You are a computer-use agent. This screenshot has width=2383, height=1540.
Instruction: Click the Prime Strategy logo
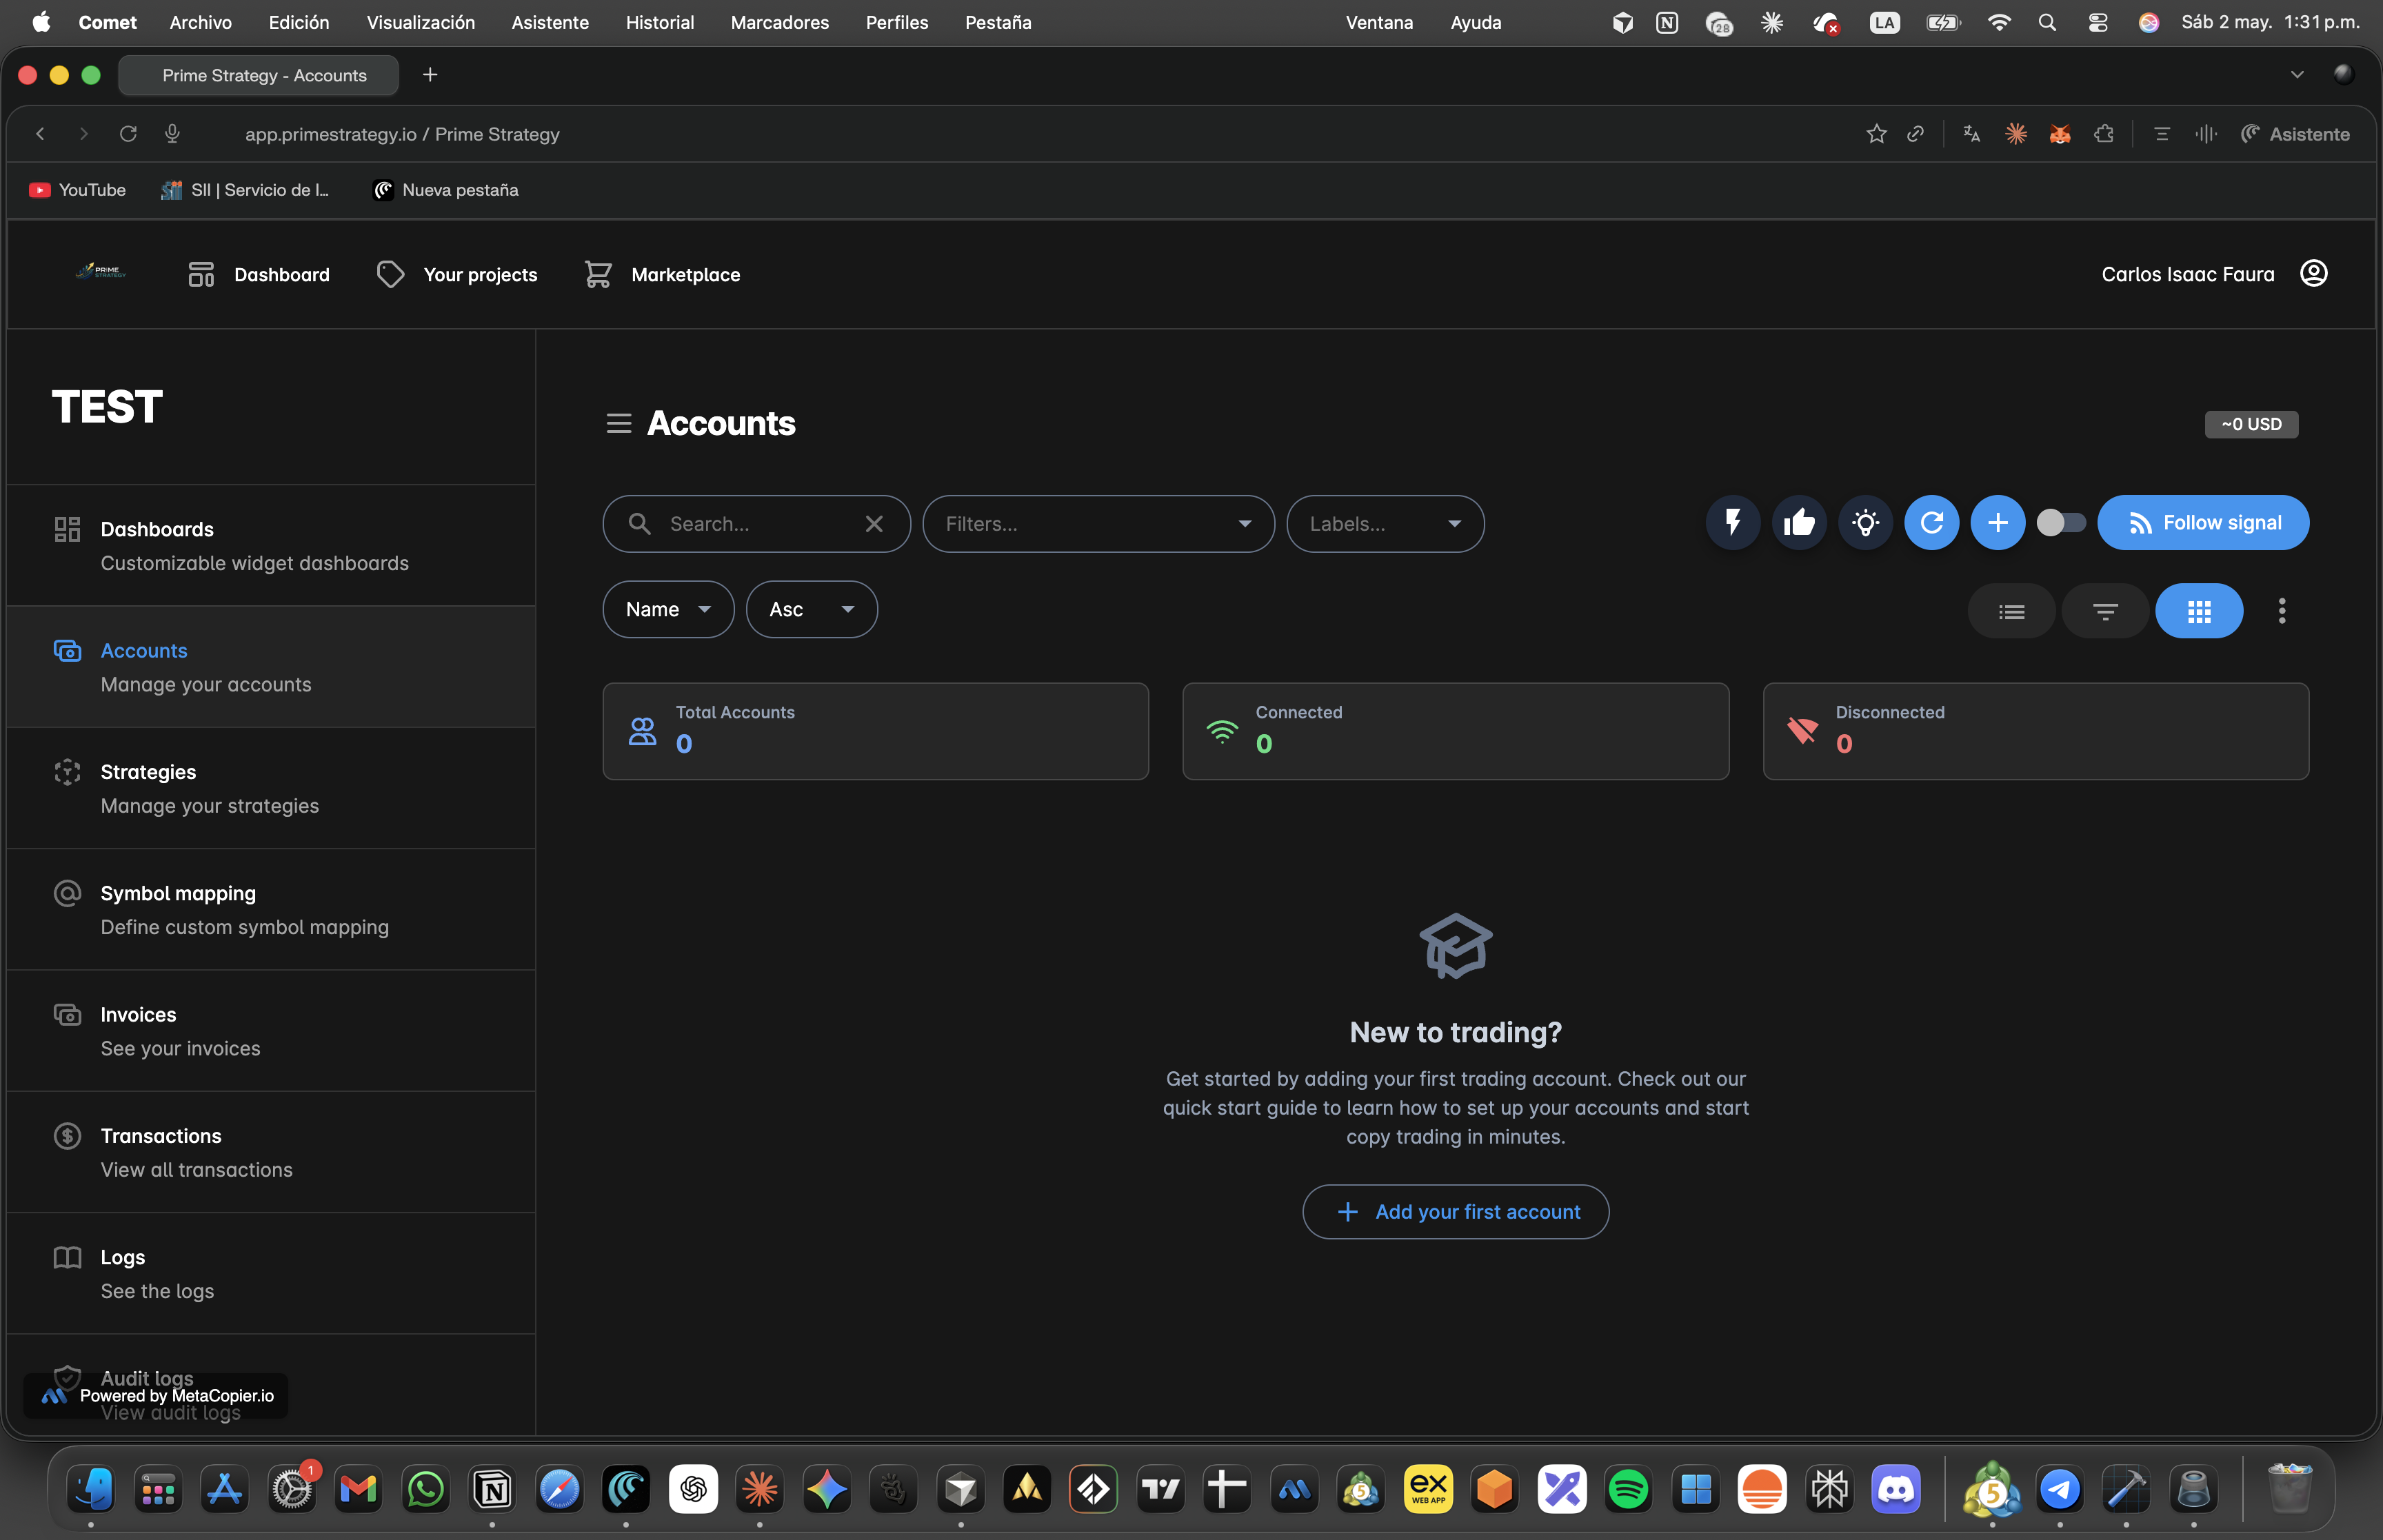coord(101,271)
